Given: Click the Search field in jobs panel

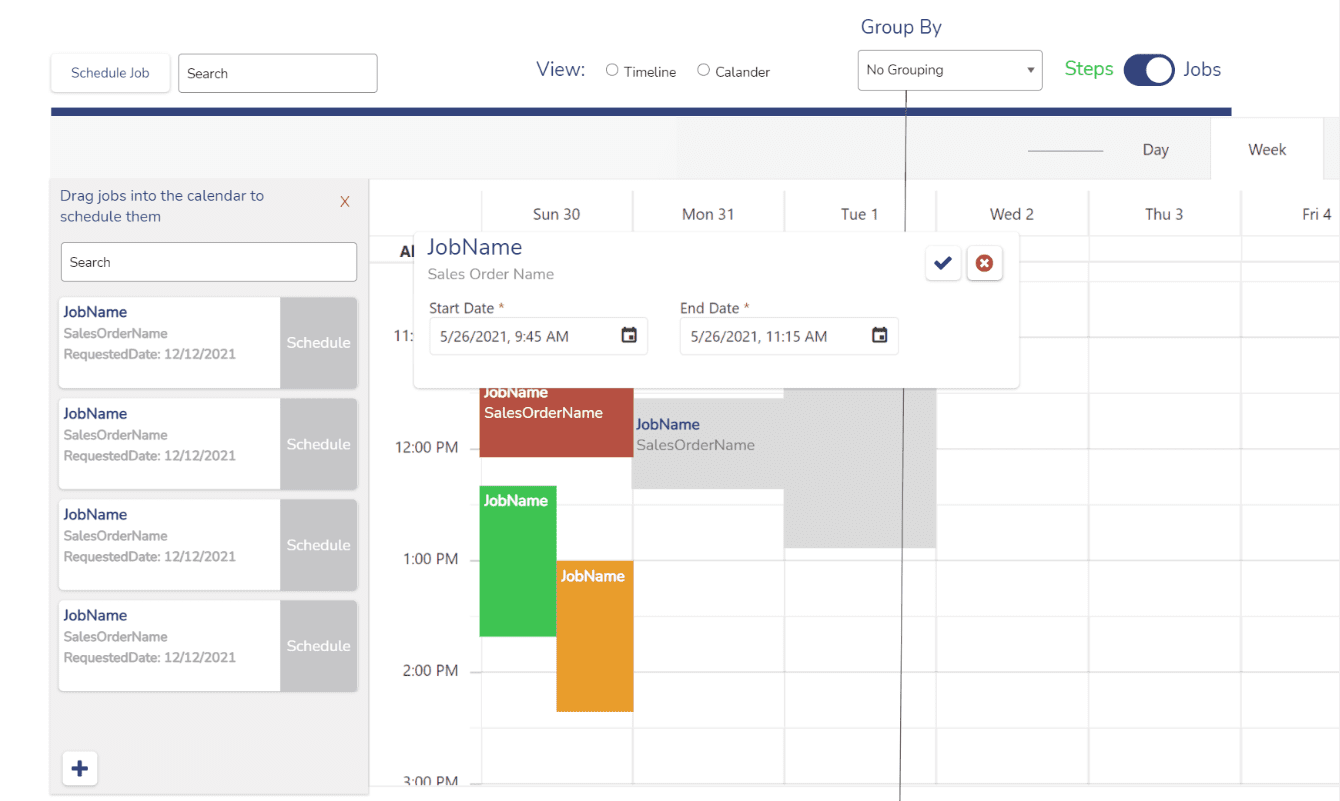Looking at the screenshot, I should (x=208, y=262).
